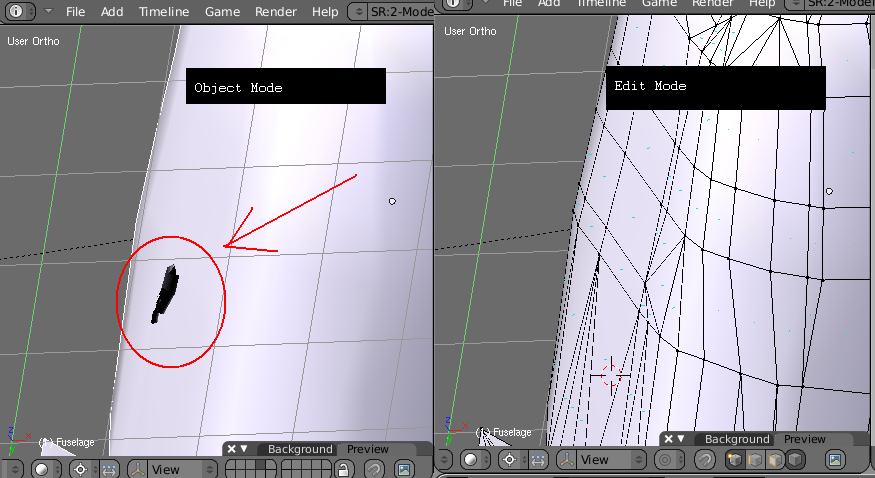Select first layer button in Object Mode layer grid

[231, 465]
